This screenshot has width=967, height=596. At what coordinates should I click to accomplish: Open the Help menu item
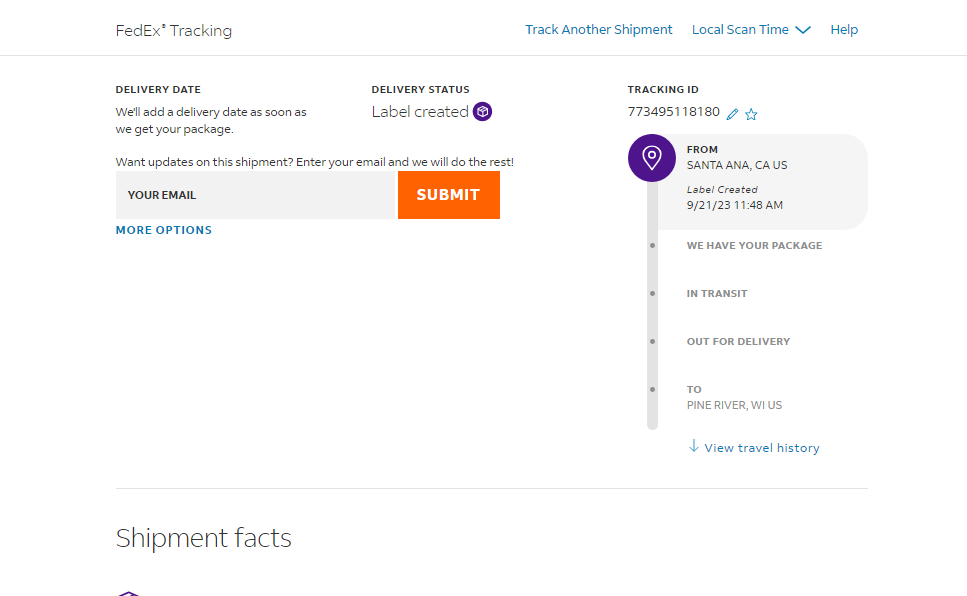click(x=844, y=30)
